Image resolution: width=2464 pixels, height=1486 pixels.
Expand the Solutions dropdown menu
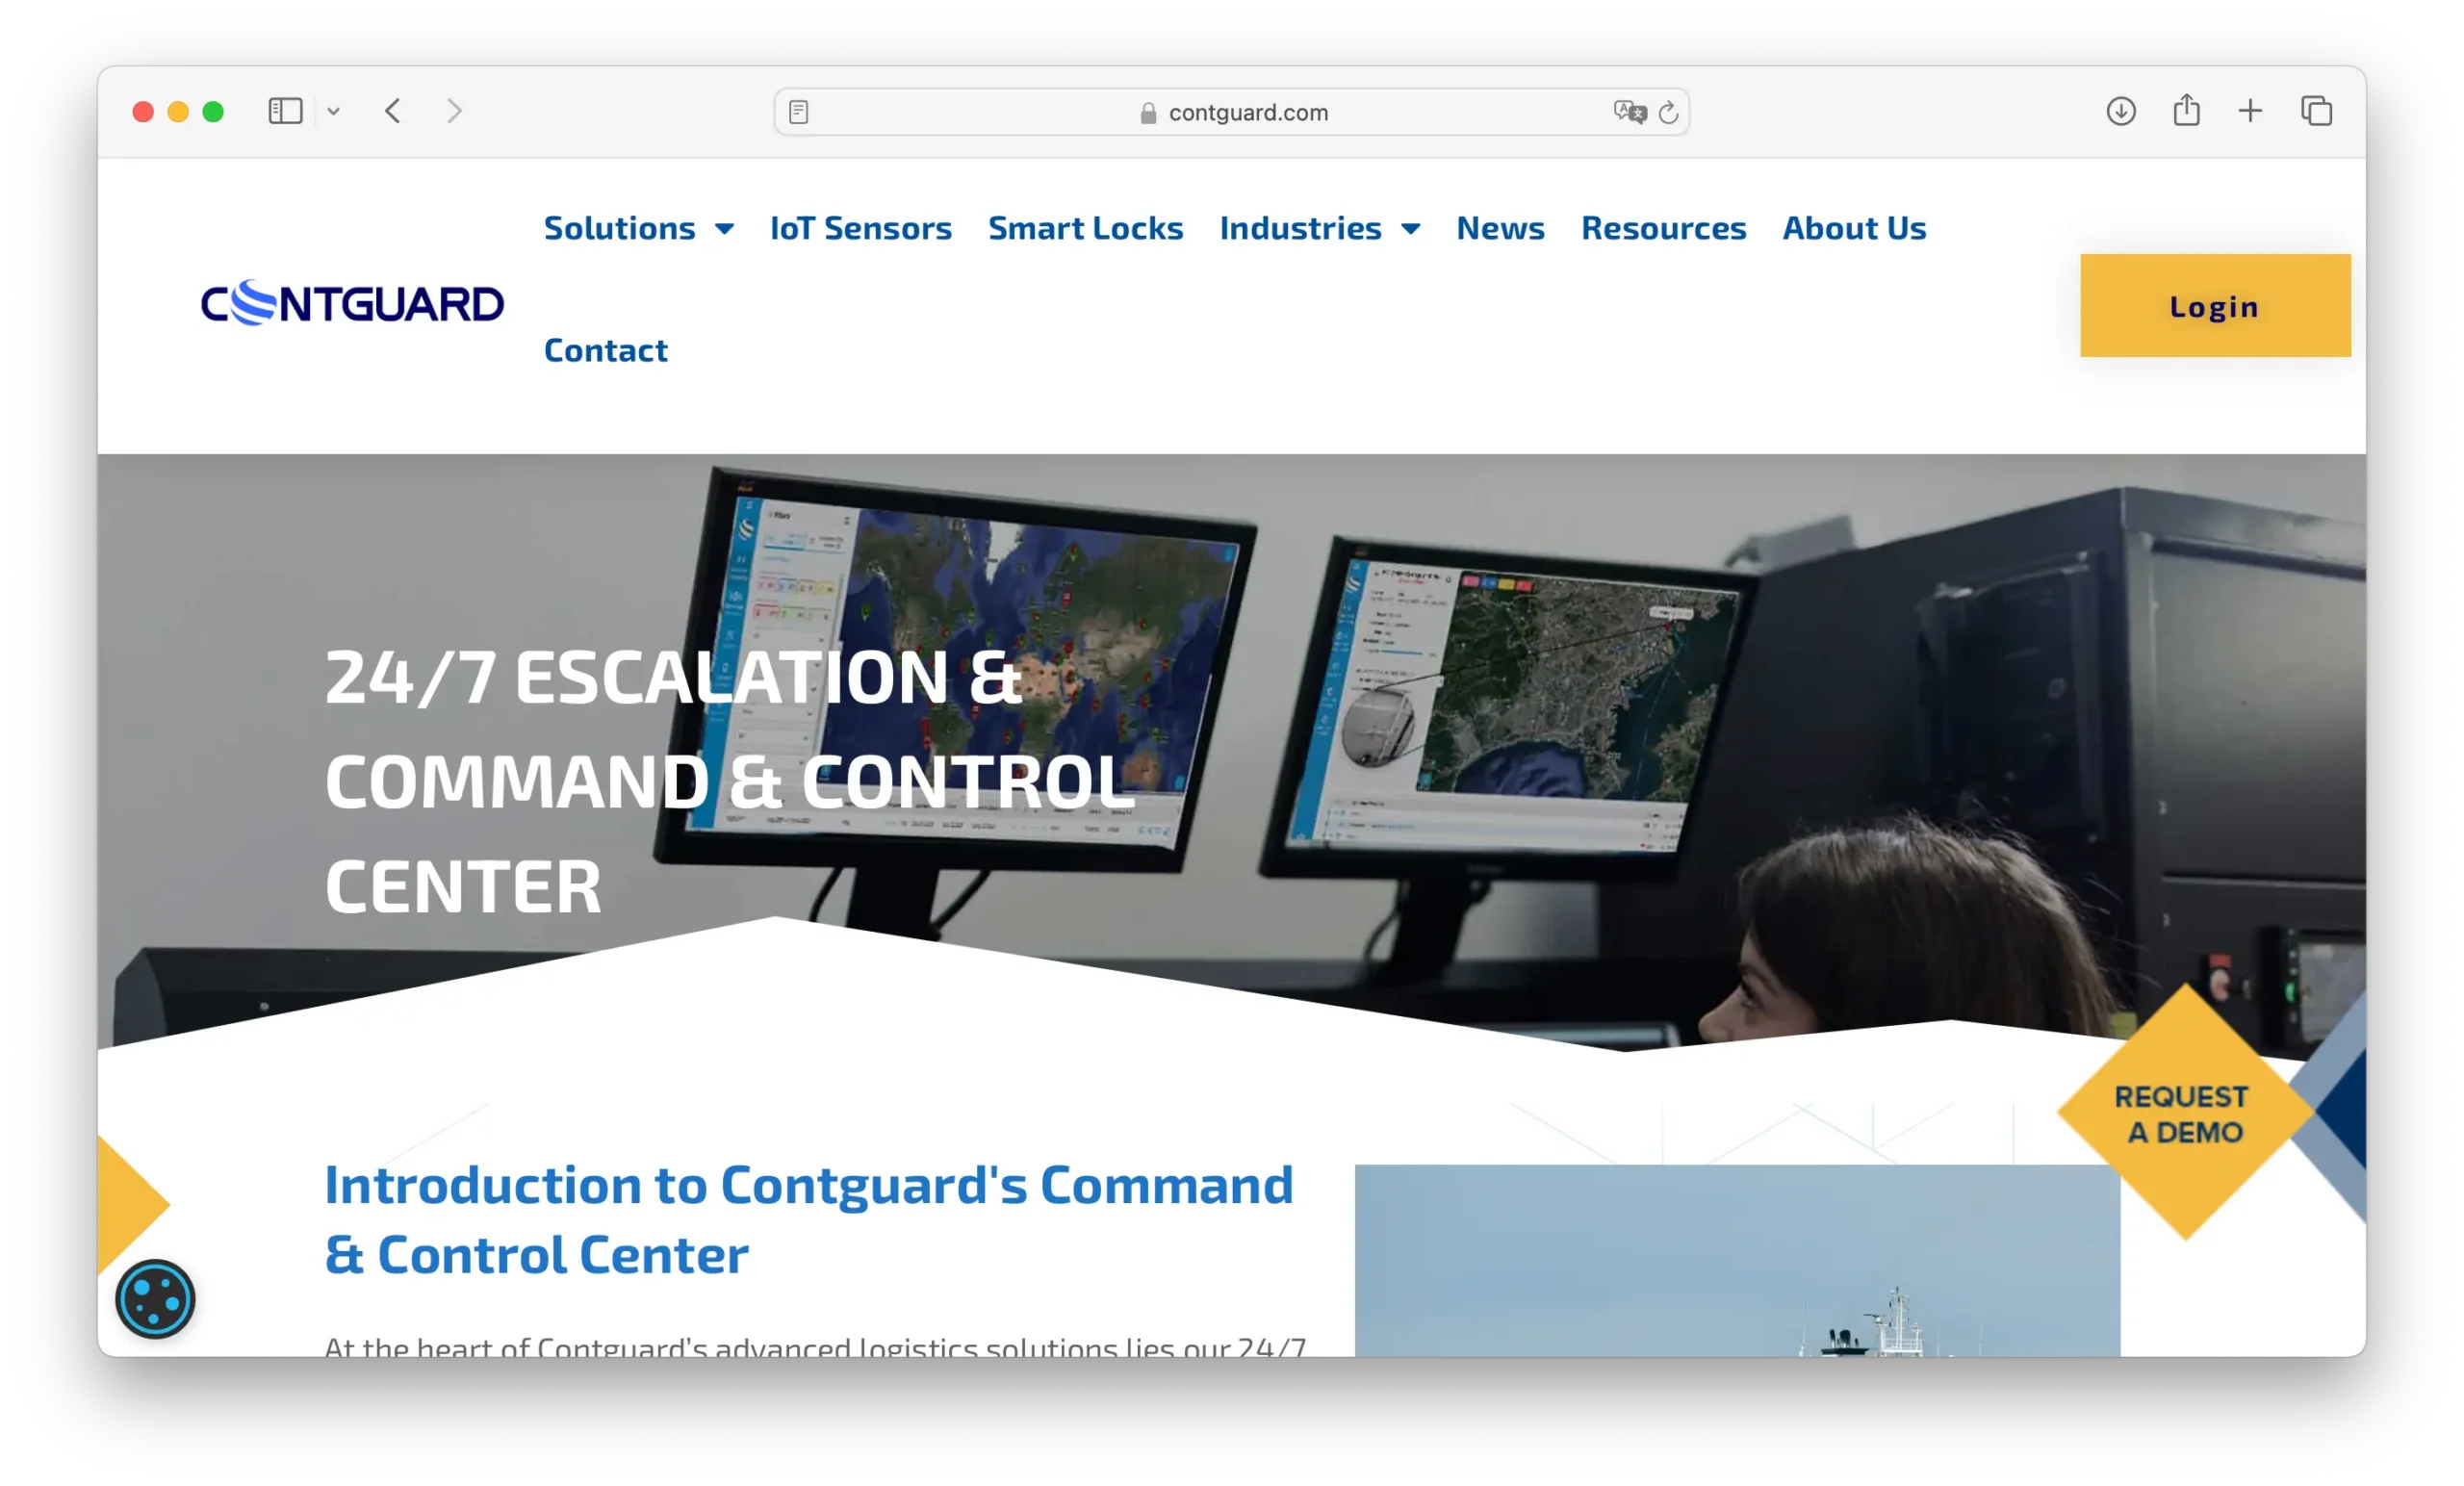click(637, 225)
